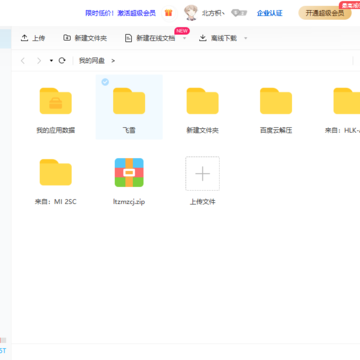Click 开通超级会员 button
This screenshot has width=360, height=360.
325,13
